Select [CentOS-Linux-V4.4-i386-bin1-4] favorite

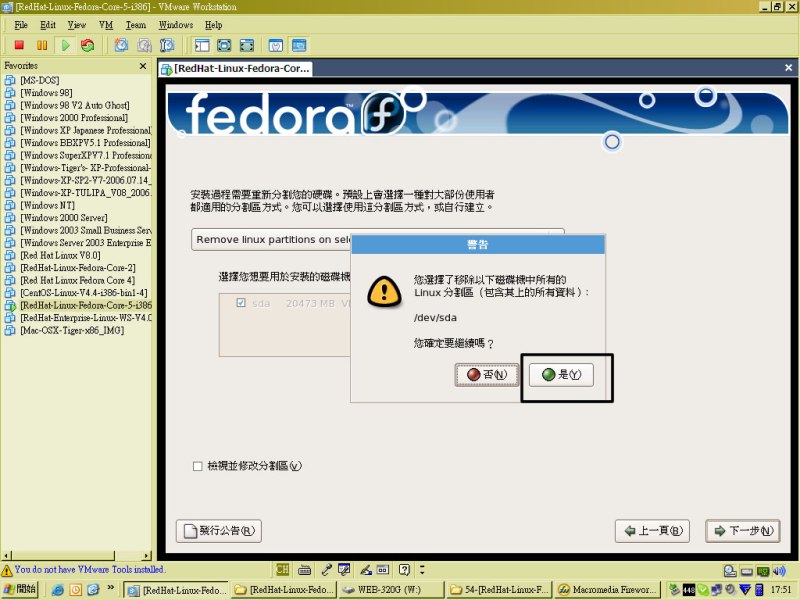click(x=84, y=293)
